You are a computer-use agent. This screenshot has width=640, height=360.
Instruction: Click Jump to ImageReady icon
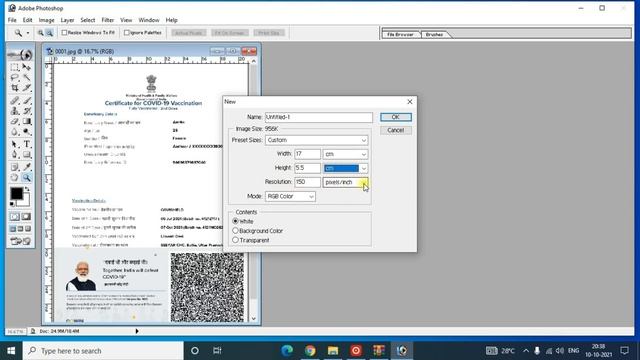(20, 241)
